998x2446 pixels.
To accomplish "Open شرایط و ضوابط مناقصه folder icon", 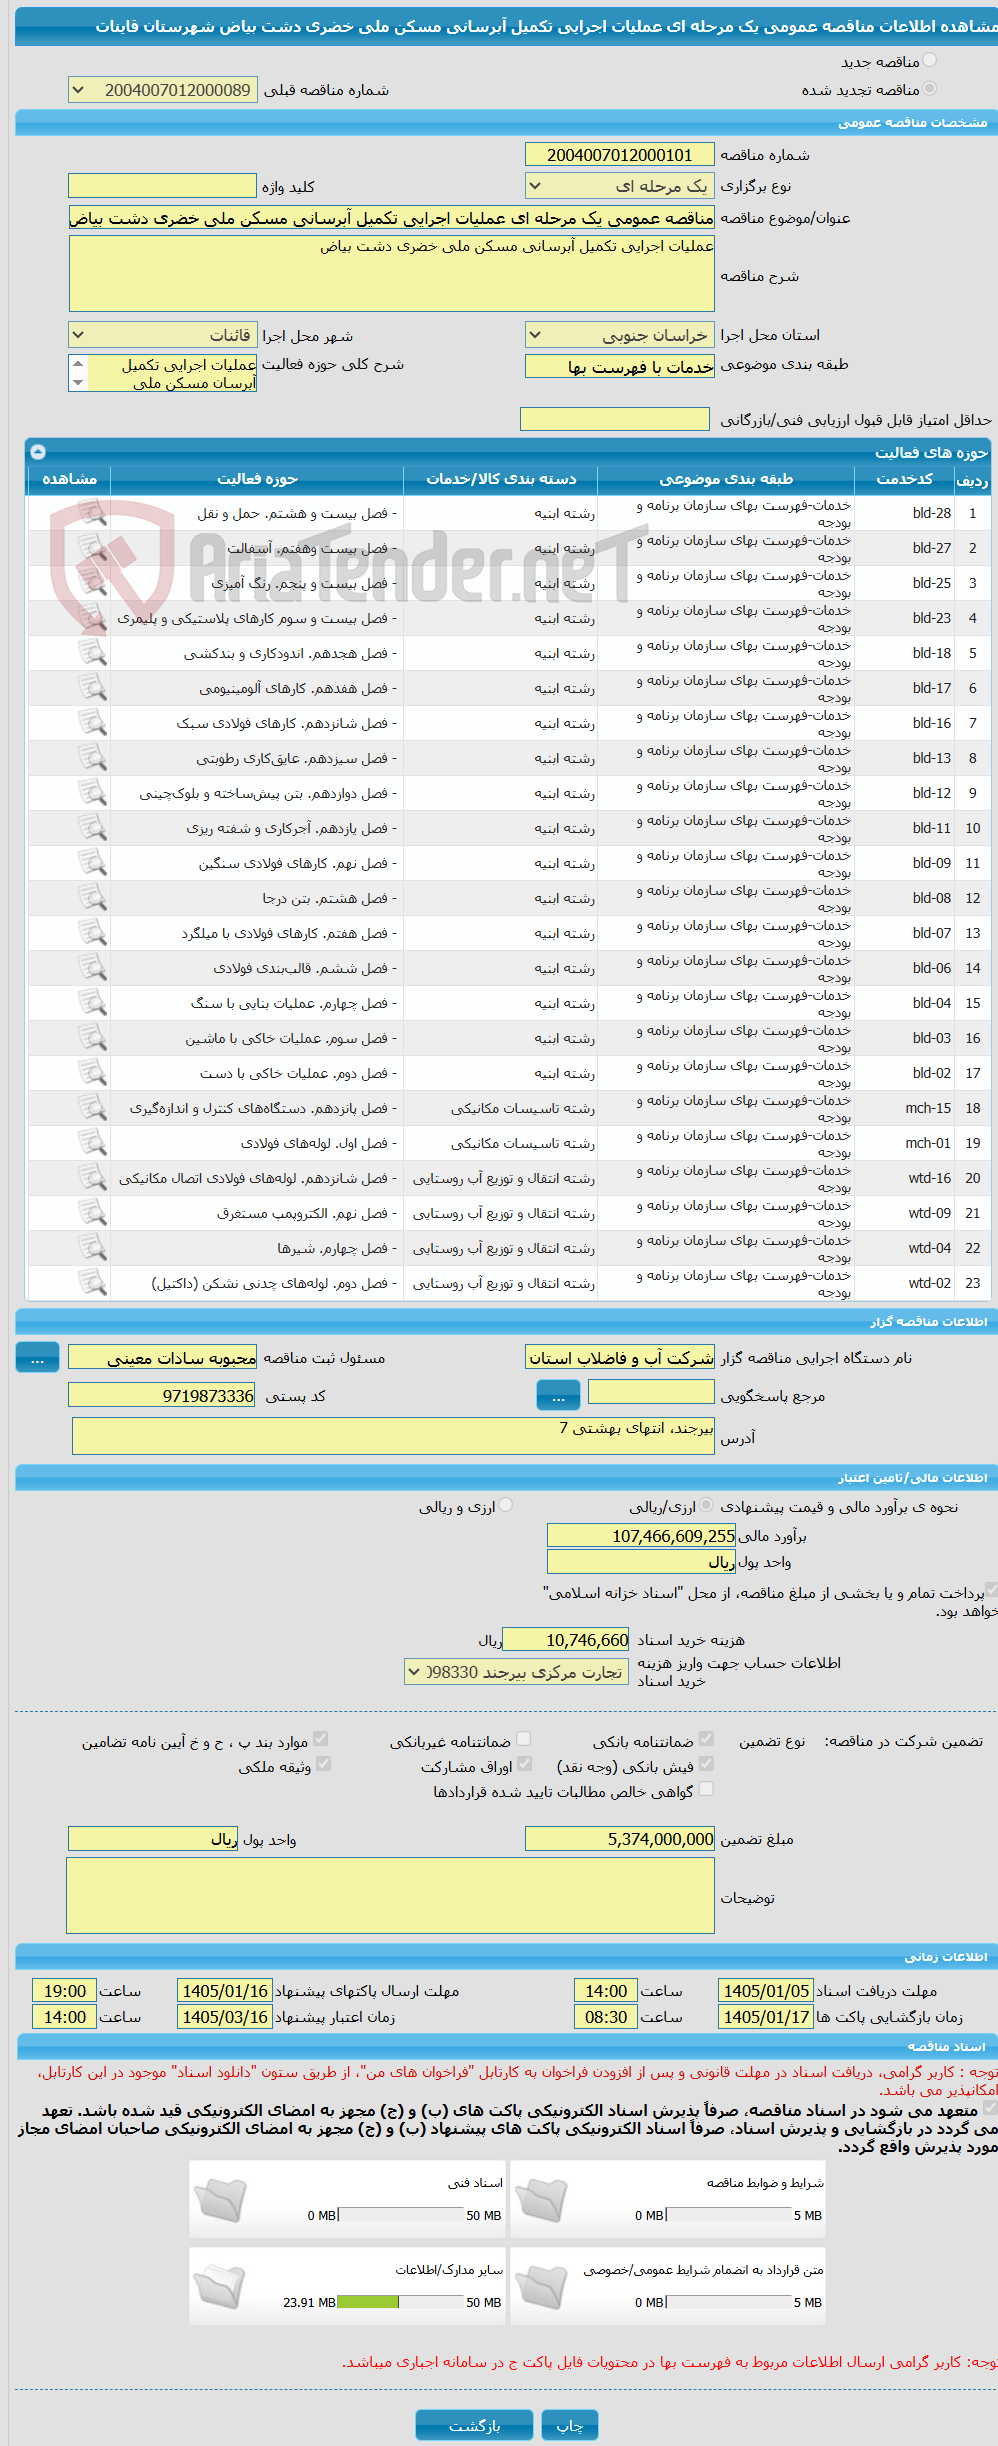I will click(x=541, y=2199).
